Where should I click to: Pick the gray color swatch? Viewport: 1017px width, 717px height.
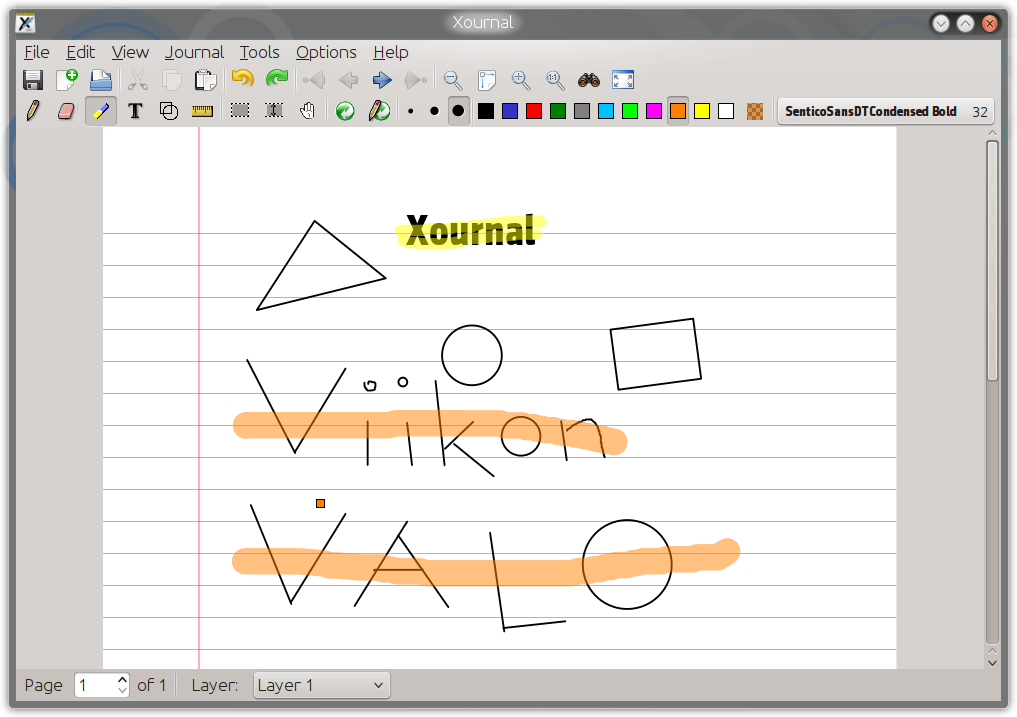tap(582, 112)
